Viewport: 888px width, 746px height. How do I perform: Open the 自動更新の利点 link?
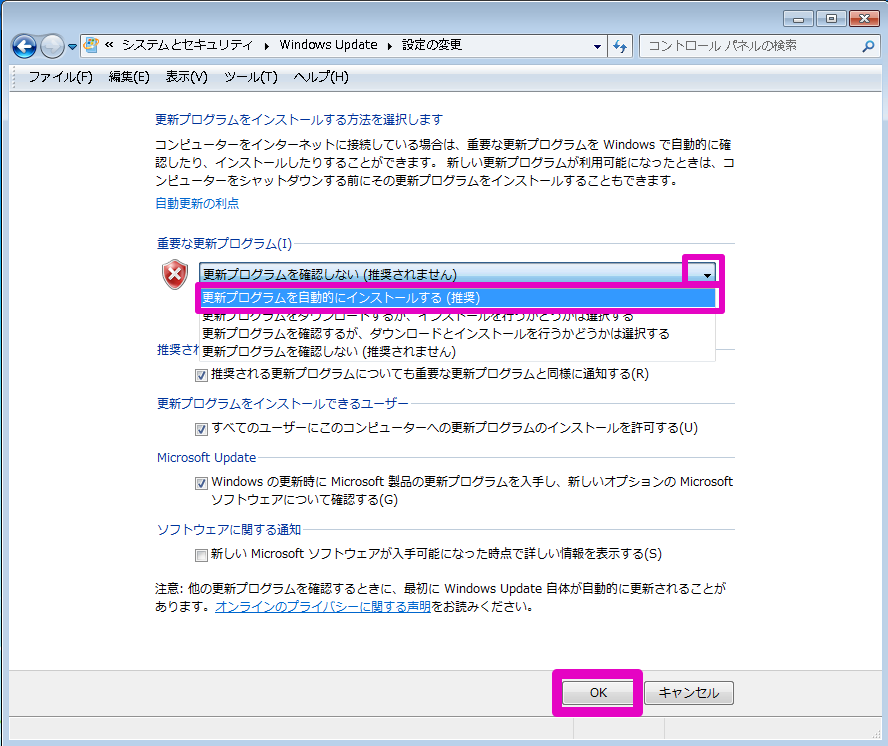(197, 203)
